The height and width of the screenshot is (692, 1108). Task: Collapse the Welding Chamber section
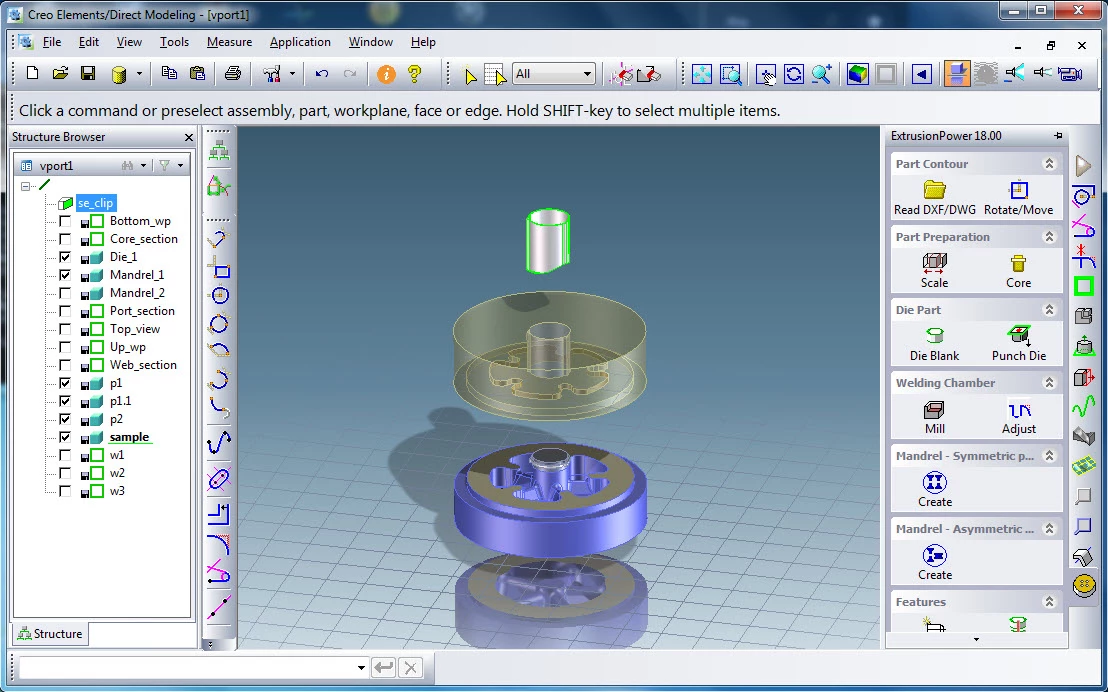click(1049, 382)
